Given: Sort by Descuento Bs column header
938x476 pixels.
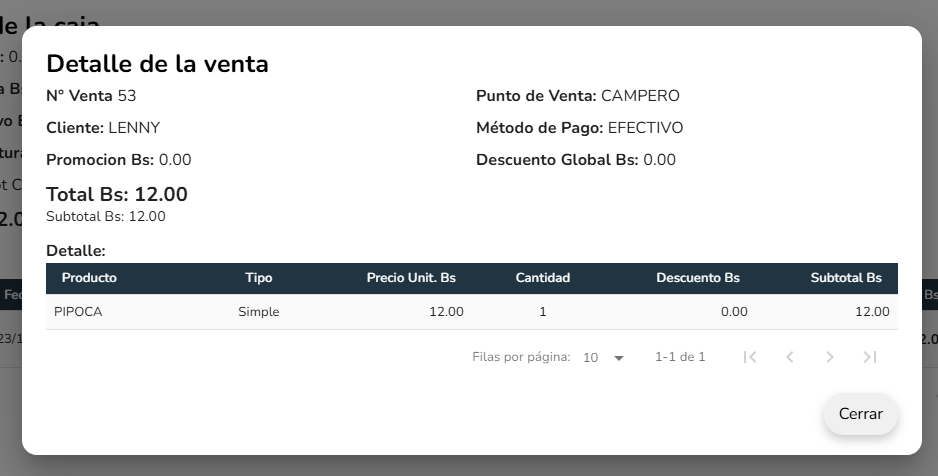Looking at the screenshot, I should click(x=697, y=278).
